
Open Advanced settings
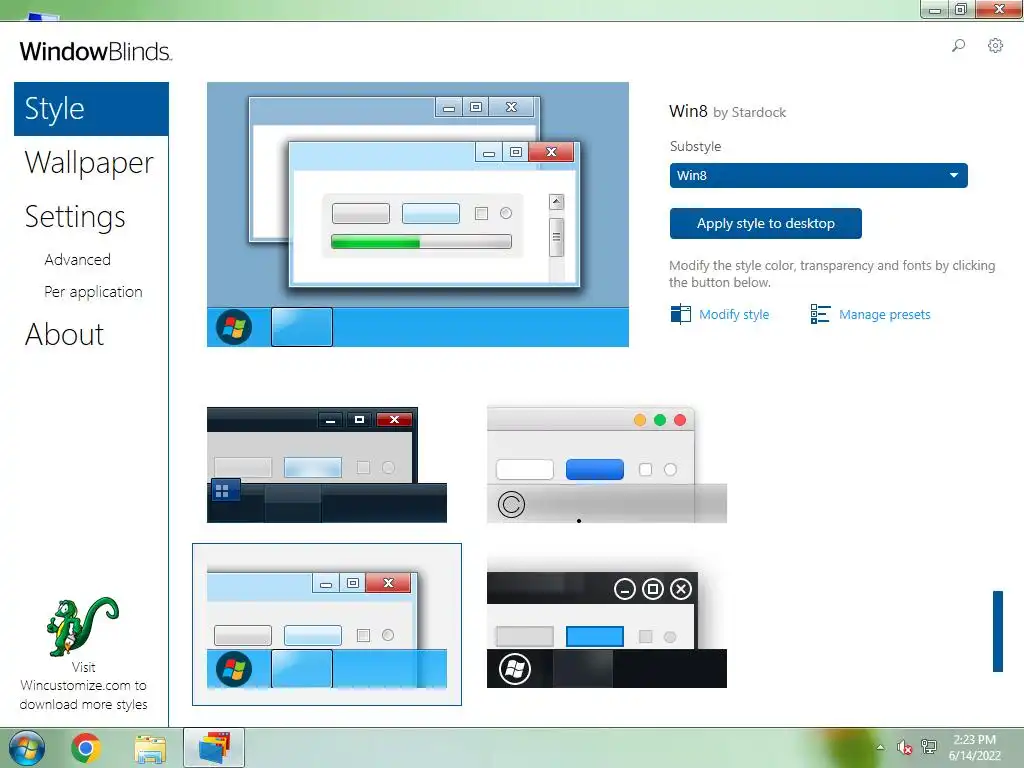[77, 259]
